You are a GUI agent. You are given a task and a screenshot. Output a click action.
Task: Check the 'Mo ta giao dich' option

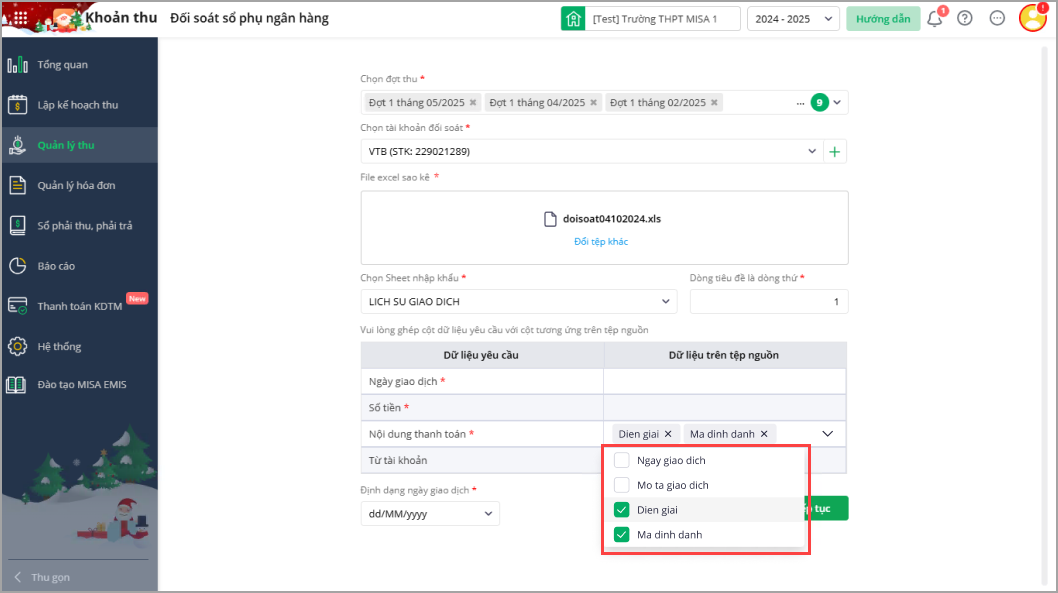[x=621, y=485]
